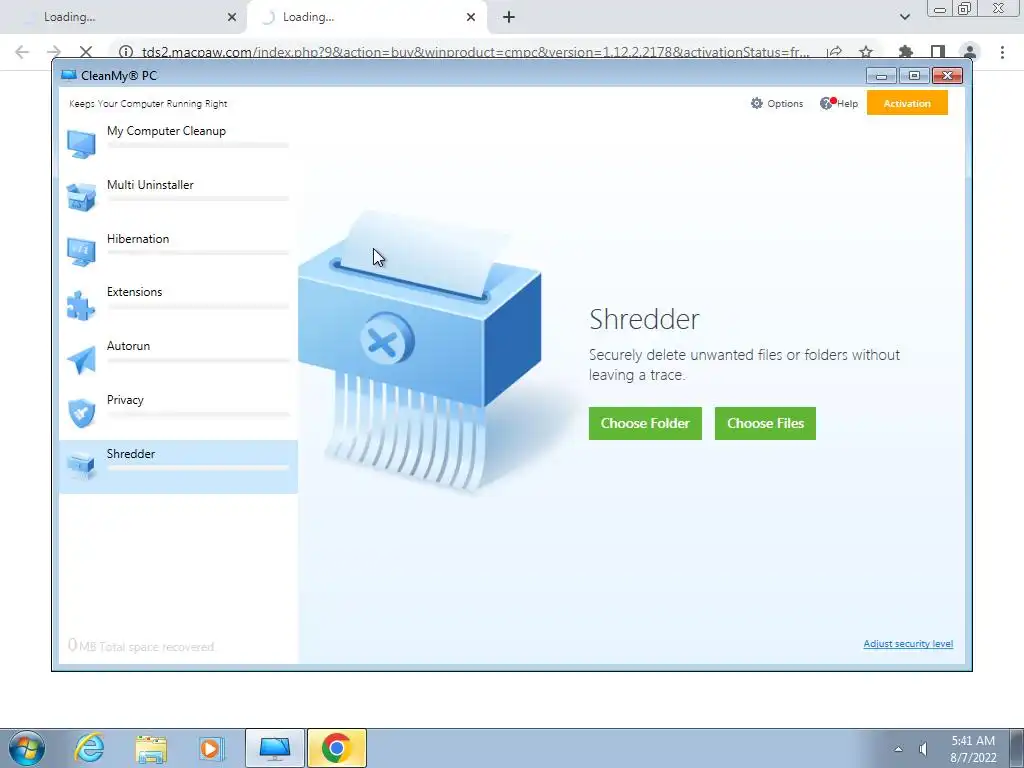Click the Autorun paper plane icon
The image size is (1024, 768).
(81, 359)
